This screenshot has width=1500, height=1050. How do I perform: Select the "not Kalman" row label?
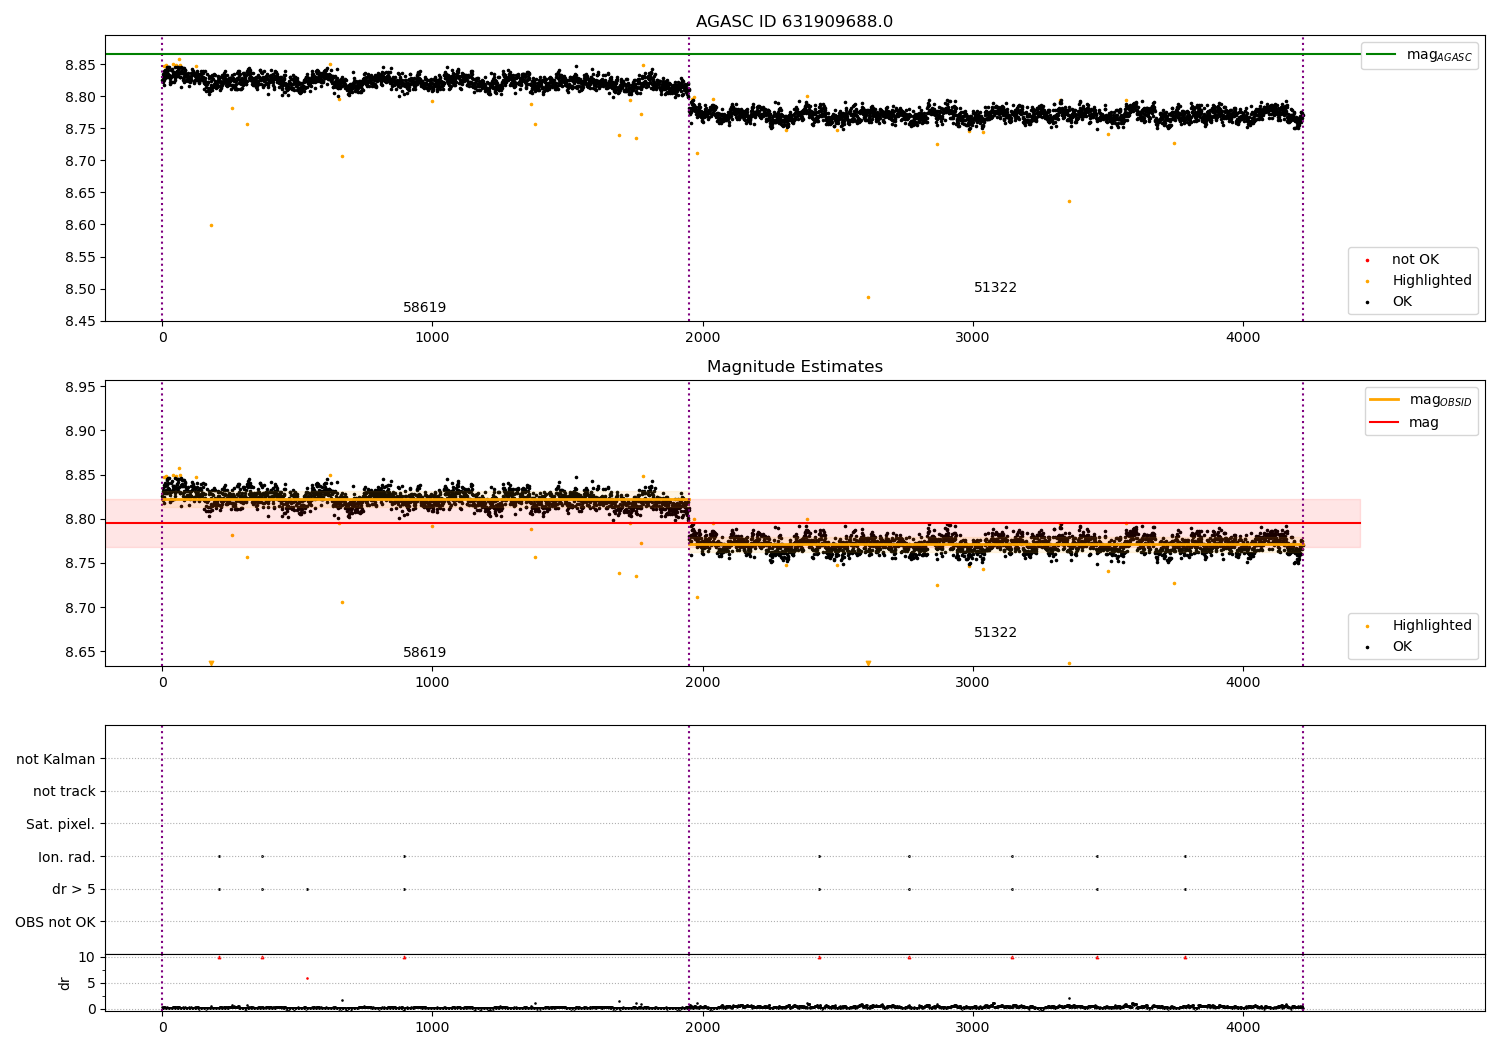coord(56,759)
